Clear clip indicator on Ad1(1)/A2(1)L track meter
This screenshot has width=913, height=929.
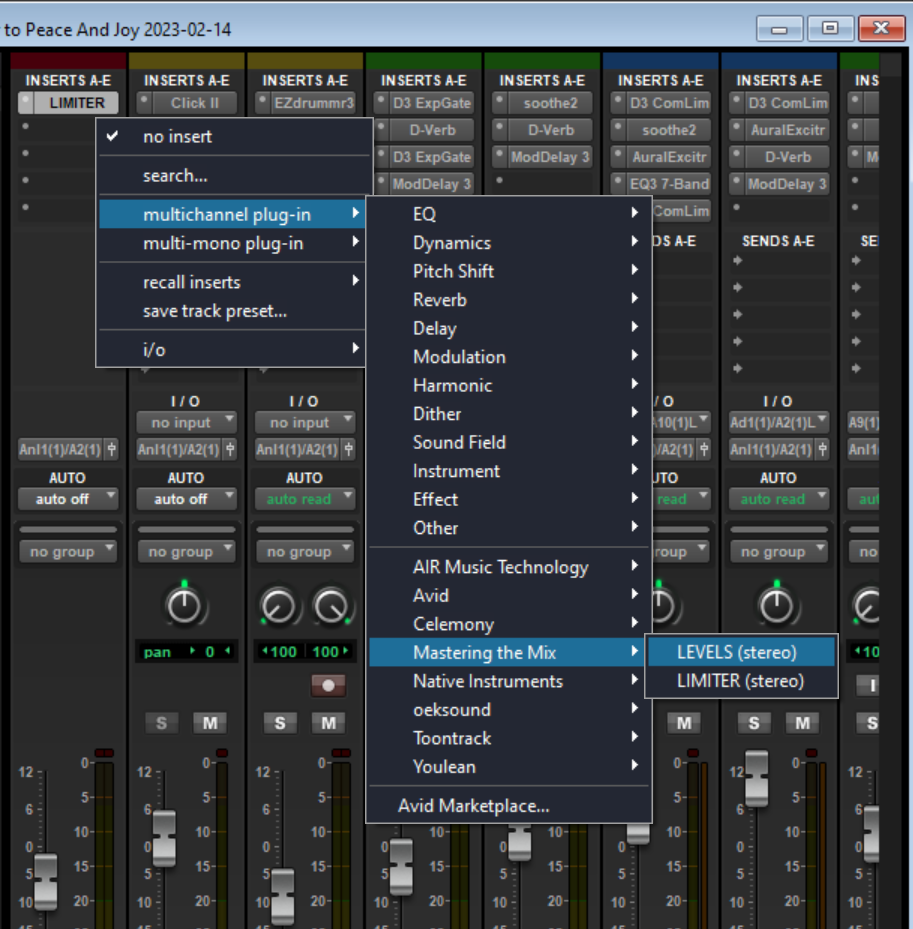point(812,753)
